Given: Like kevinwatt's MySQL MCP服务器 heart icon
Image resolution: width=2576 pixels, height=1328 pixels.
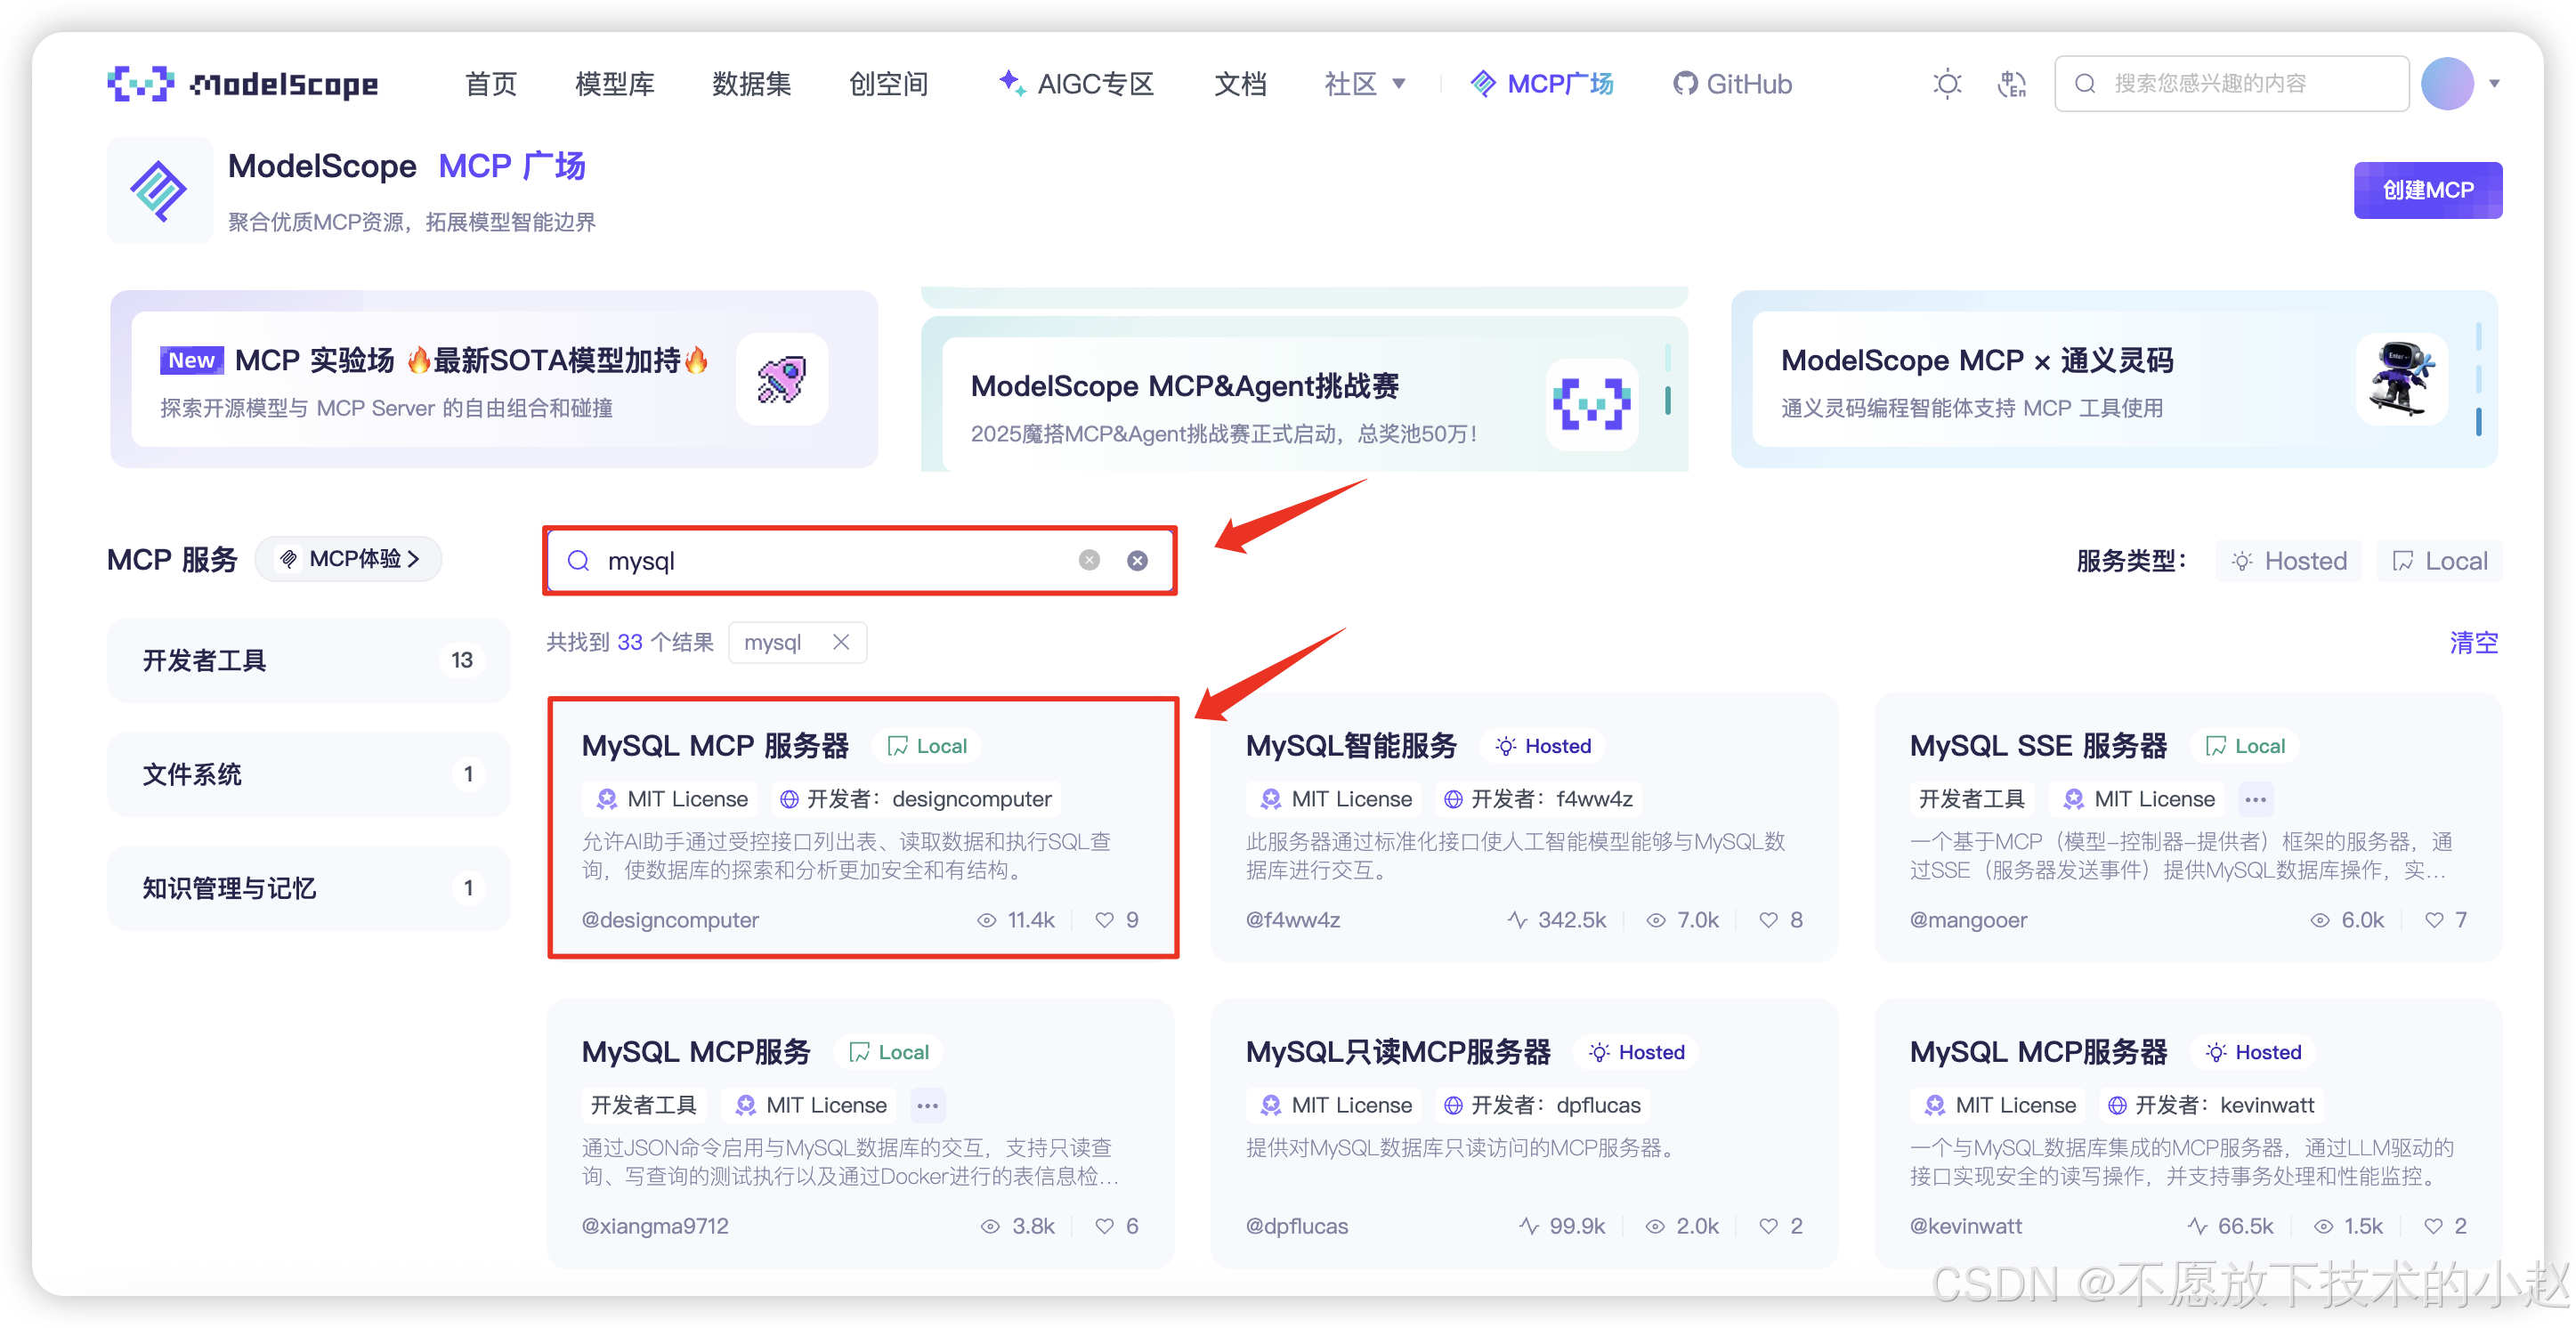Looking at the screenshot, I should [2433, 1226].
